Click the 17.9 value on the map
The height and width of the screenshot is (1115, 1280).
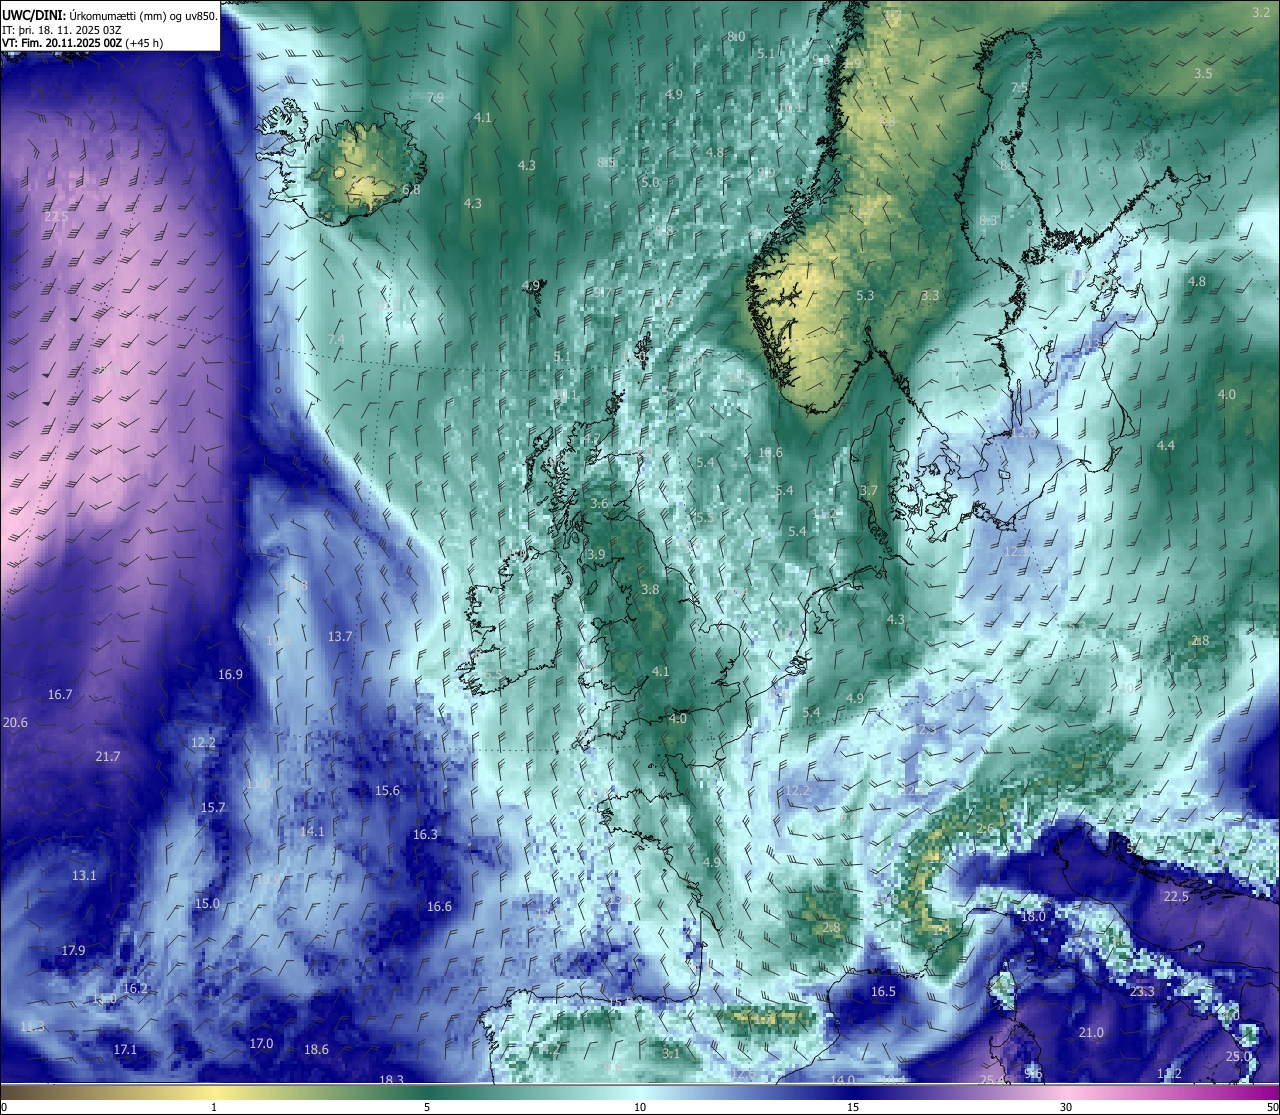tap(73, 951)
